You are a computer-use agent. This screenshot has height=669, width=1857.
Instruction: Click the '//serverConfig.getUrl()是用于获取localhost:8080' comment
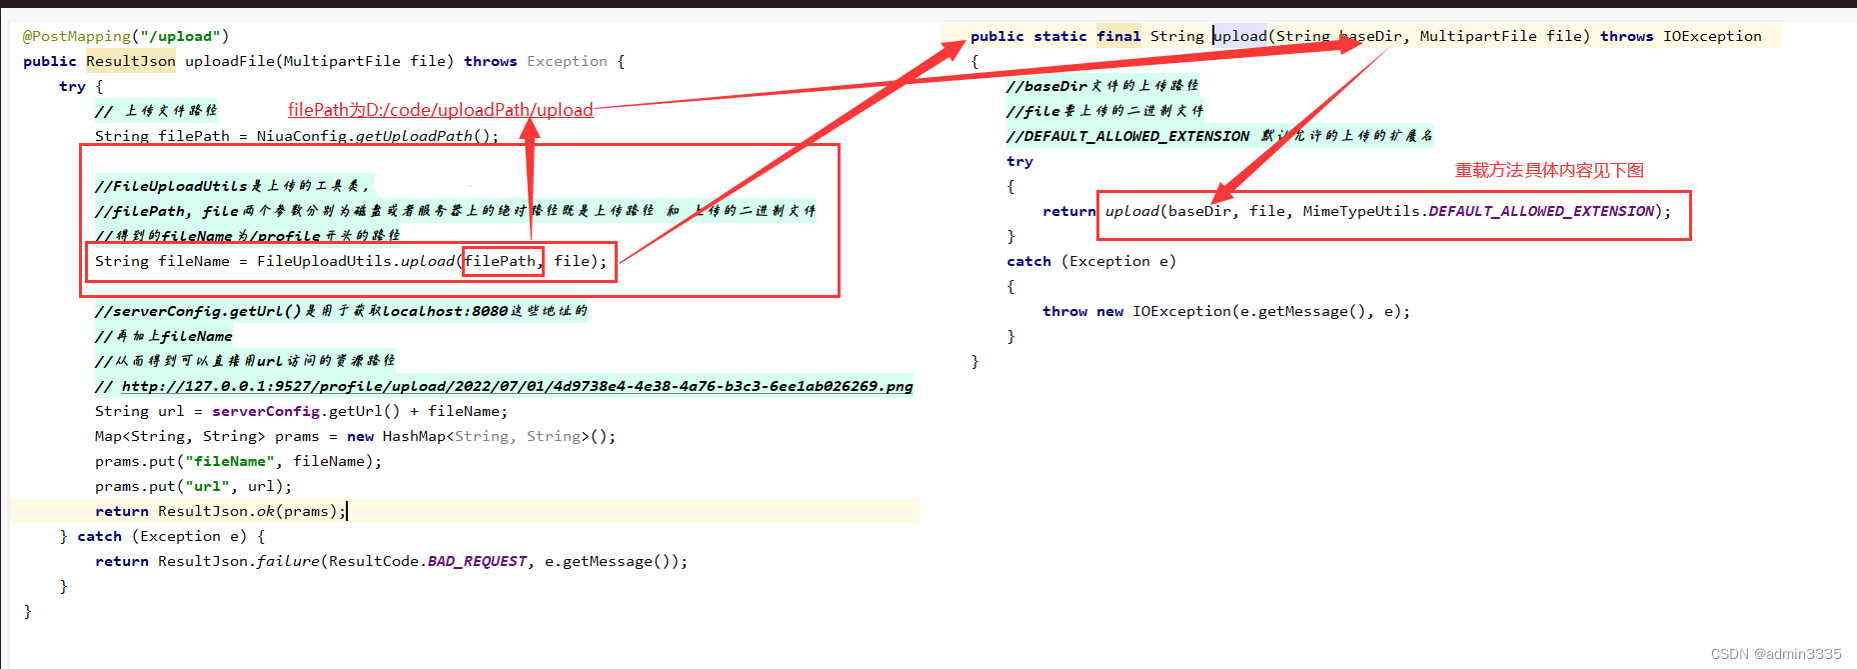tap(341, 311)
